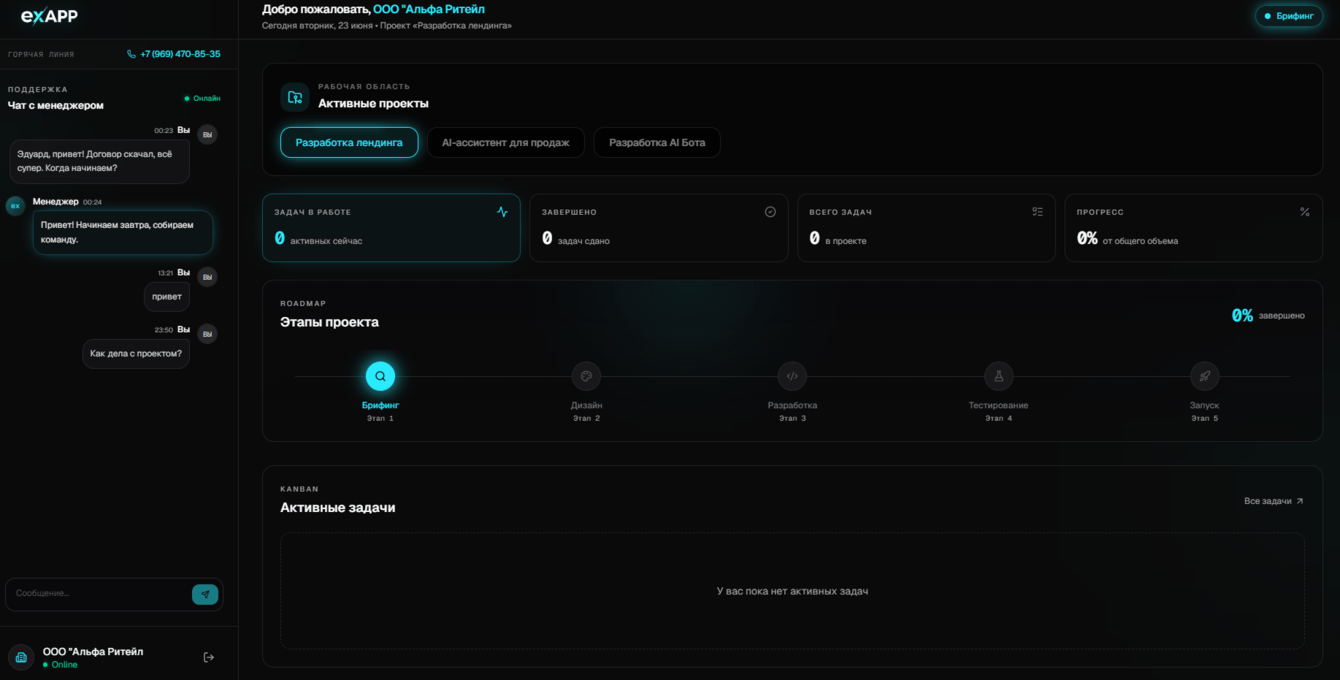Select the Дизайн stage palette icon

[586, 376]
